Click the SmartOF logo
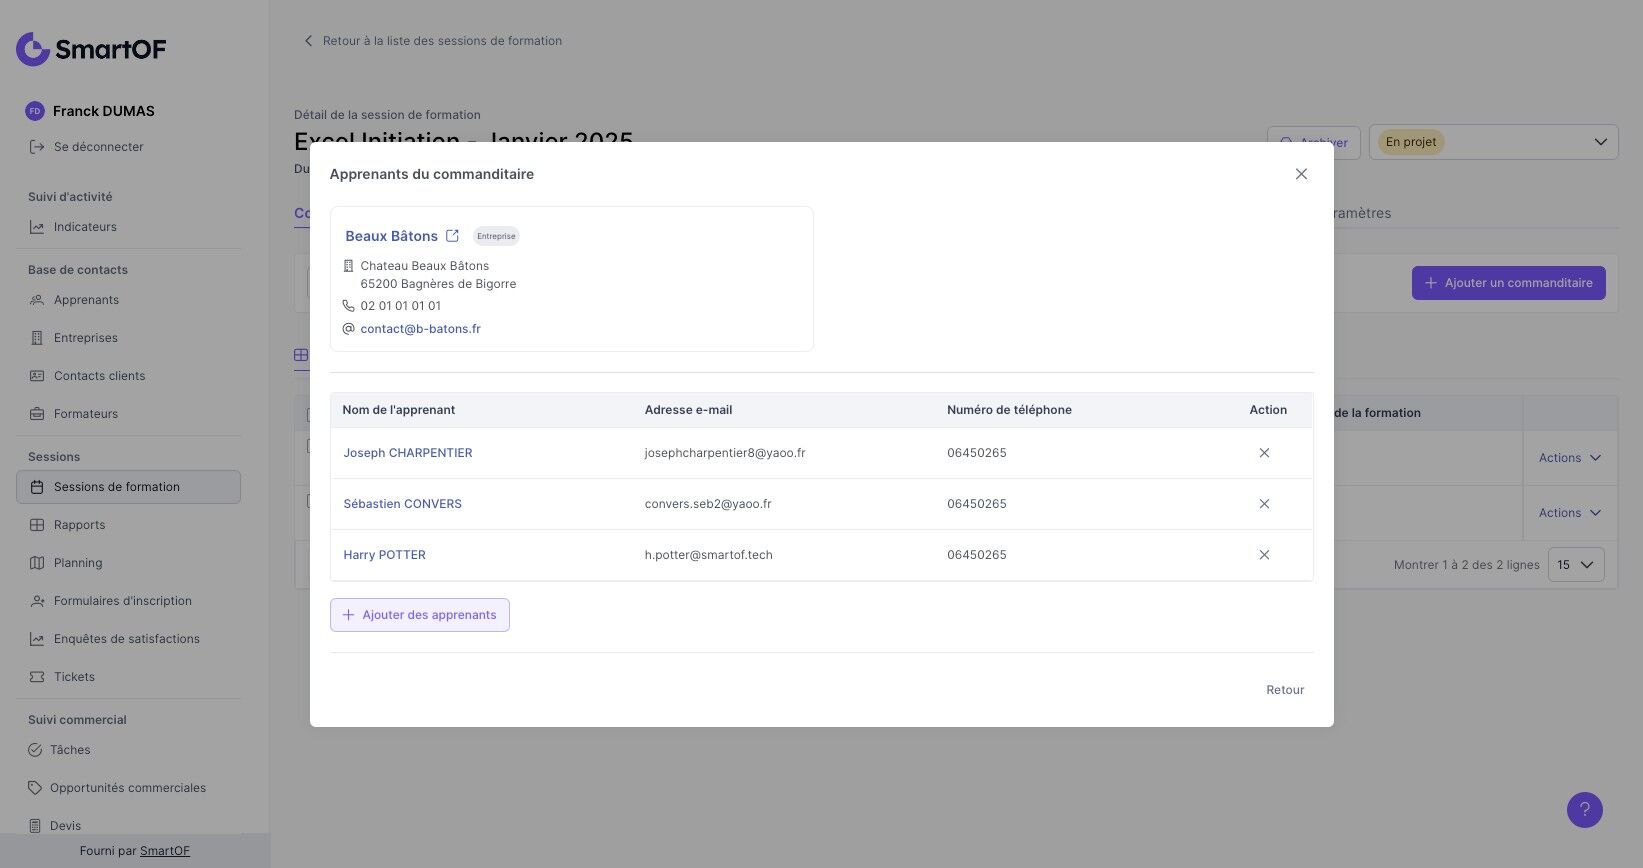Viewport: 1643px width, 868px height. [x=91, y=48]
